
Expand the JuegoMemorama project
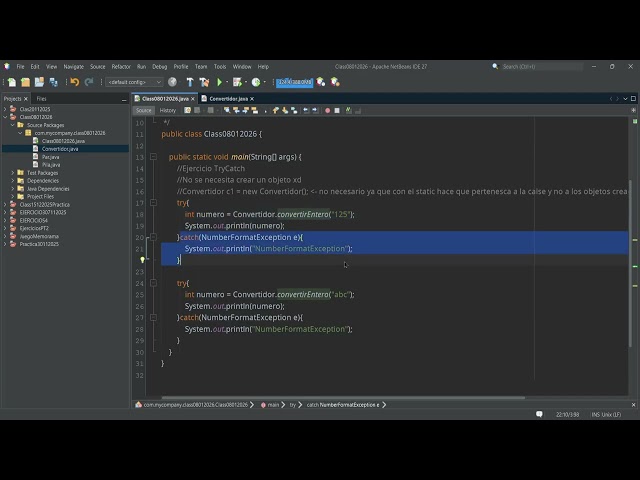5,236
